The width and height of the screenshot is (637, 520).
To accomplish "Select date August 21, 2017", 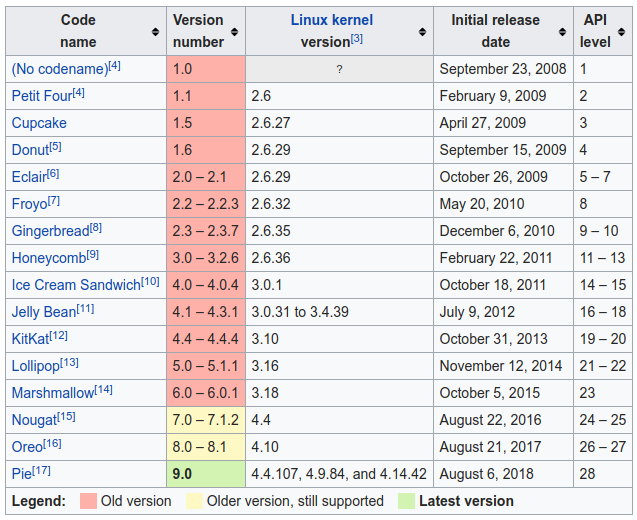I will (x=490, y=447).
